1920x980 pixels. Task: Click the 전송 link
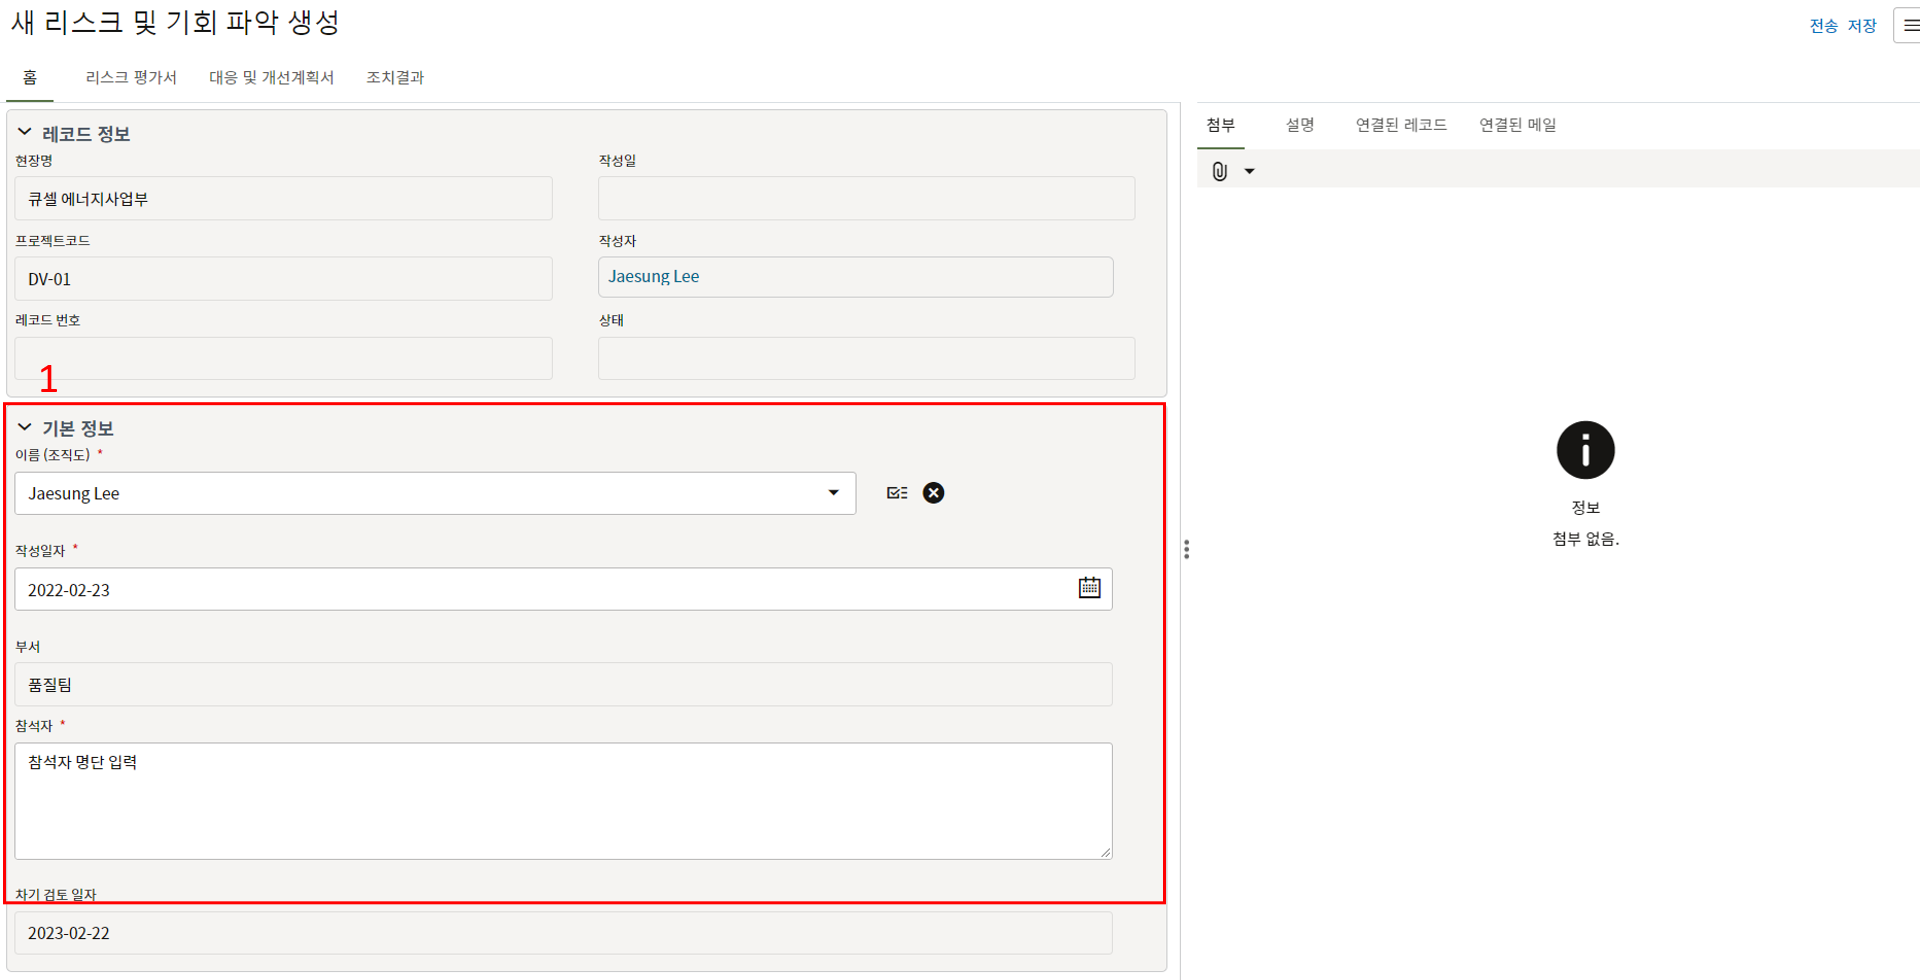pos(1823,26)
